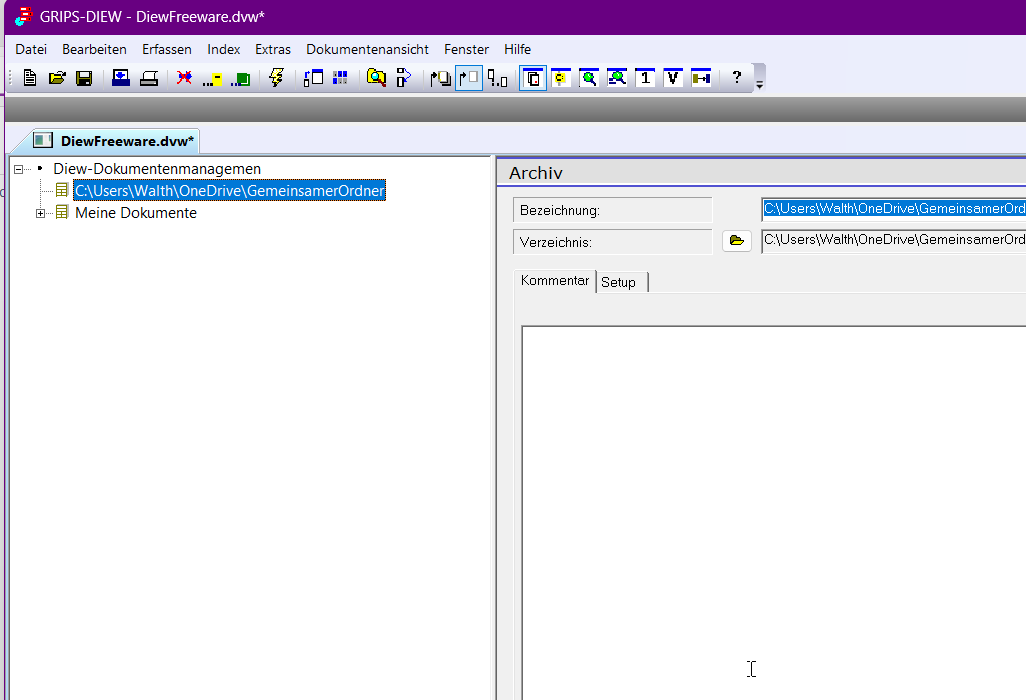
Task: Open help with the question mark icon
Action: (x=737, y=78)
